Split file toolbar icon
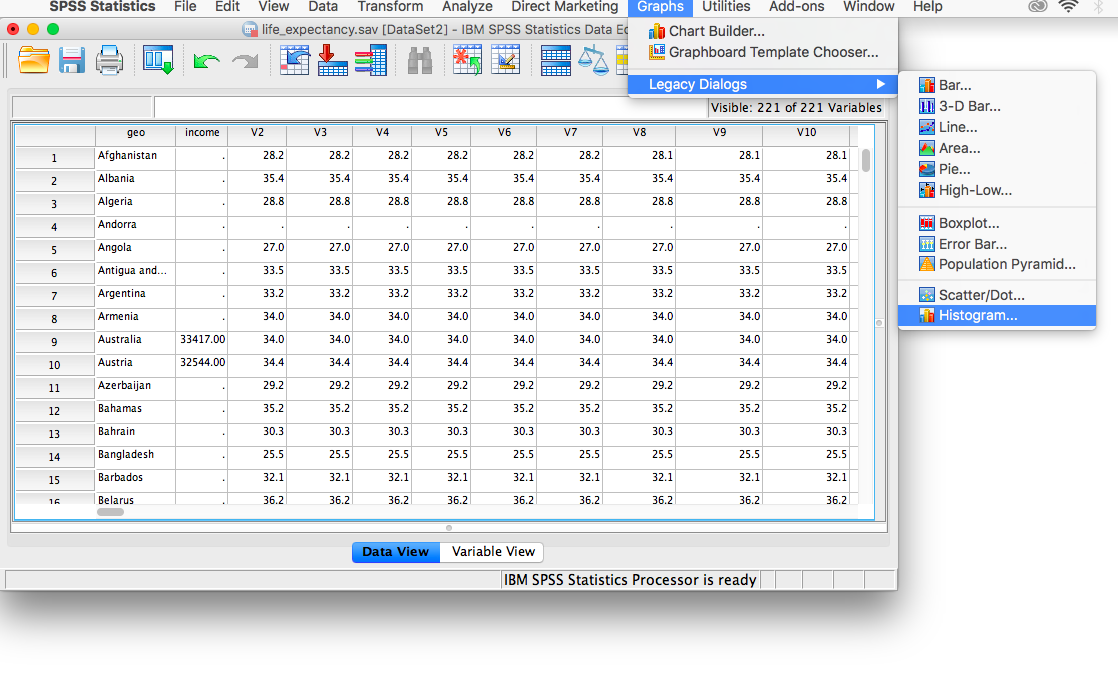The image size is (1118, 677). point(555,60)
